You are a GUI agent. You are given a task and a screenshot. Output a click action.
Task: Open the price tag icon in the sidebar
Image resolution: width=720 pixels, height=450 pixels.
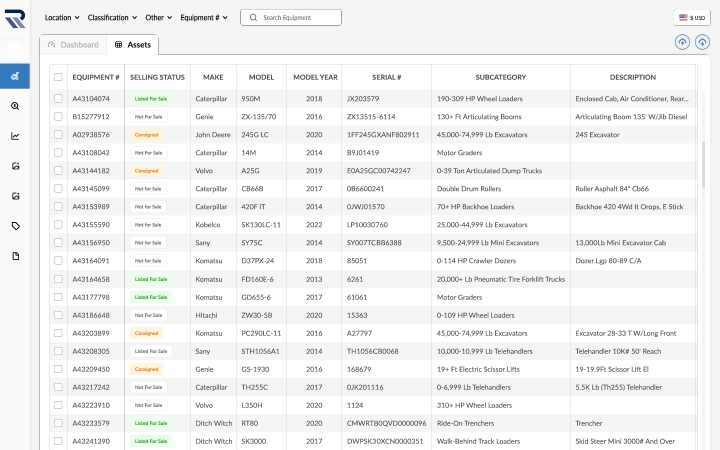[x=15, y=226]
